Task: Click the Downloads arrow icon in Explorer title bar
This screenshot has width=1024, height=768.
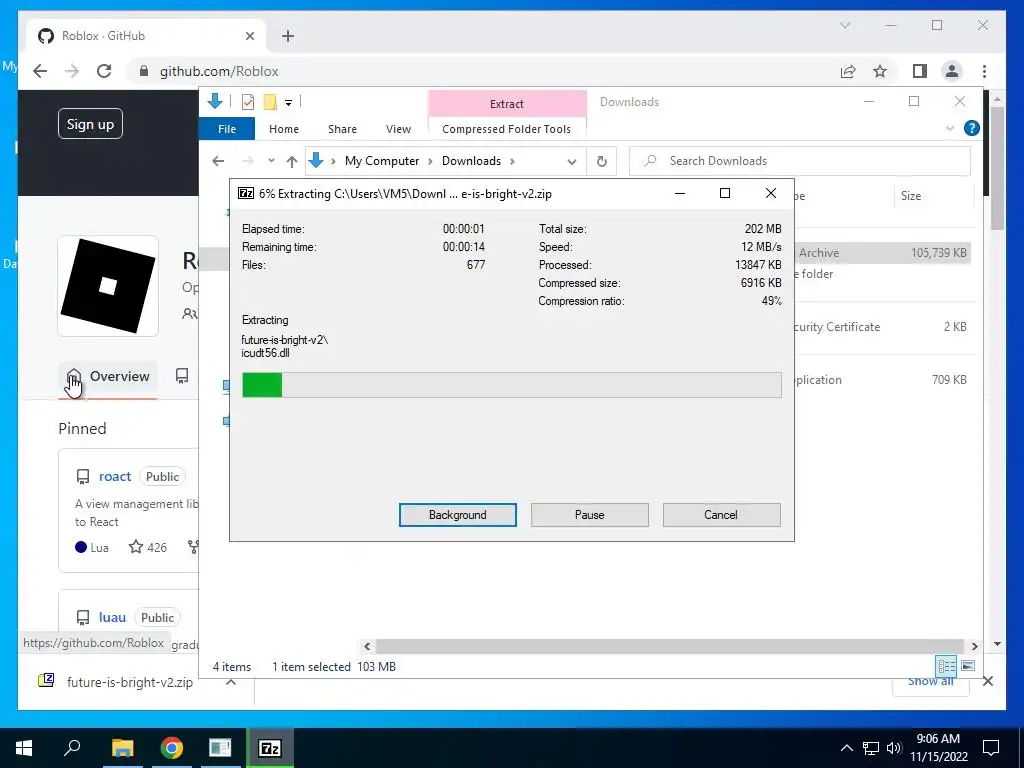Action: click(214, 101)
